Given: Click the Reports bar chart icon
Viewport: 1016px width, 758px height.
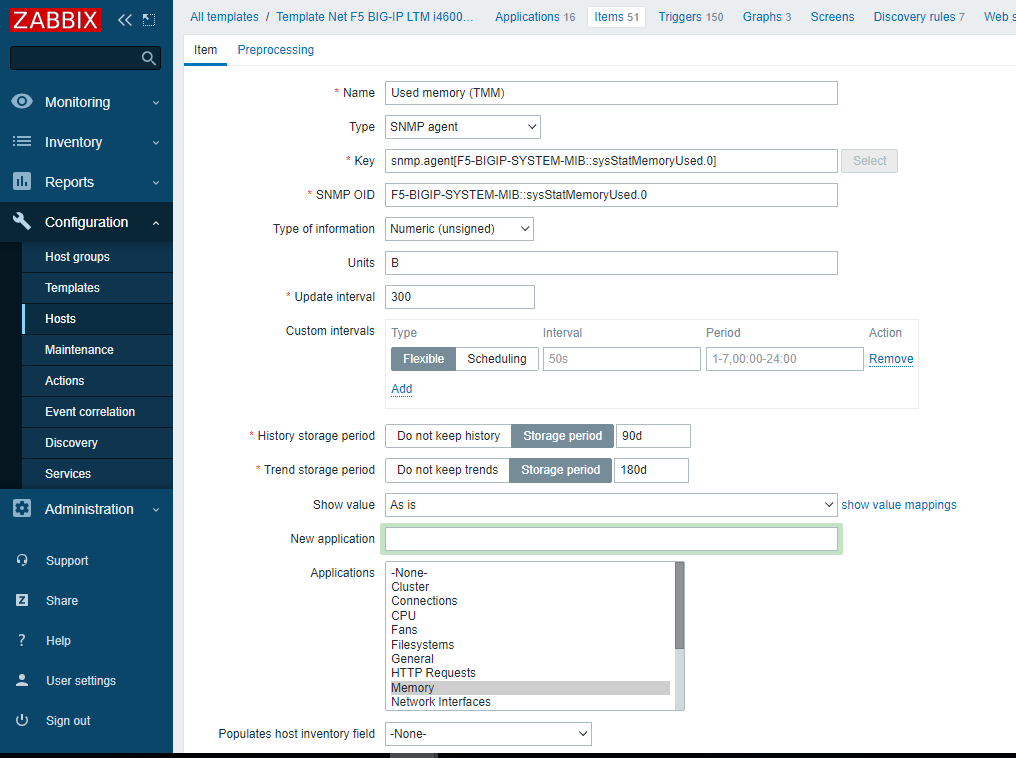Looking at the screenshot, I should click(22, 181).
